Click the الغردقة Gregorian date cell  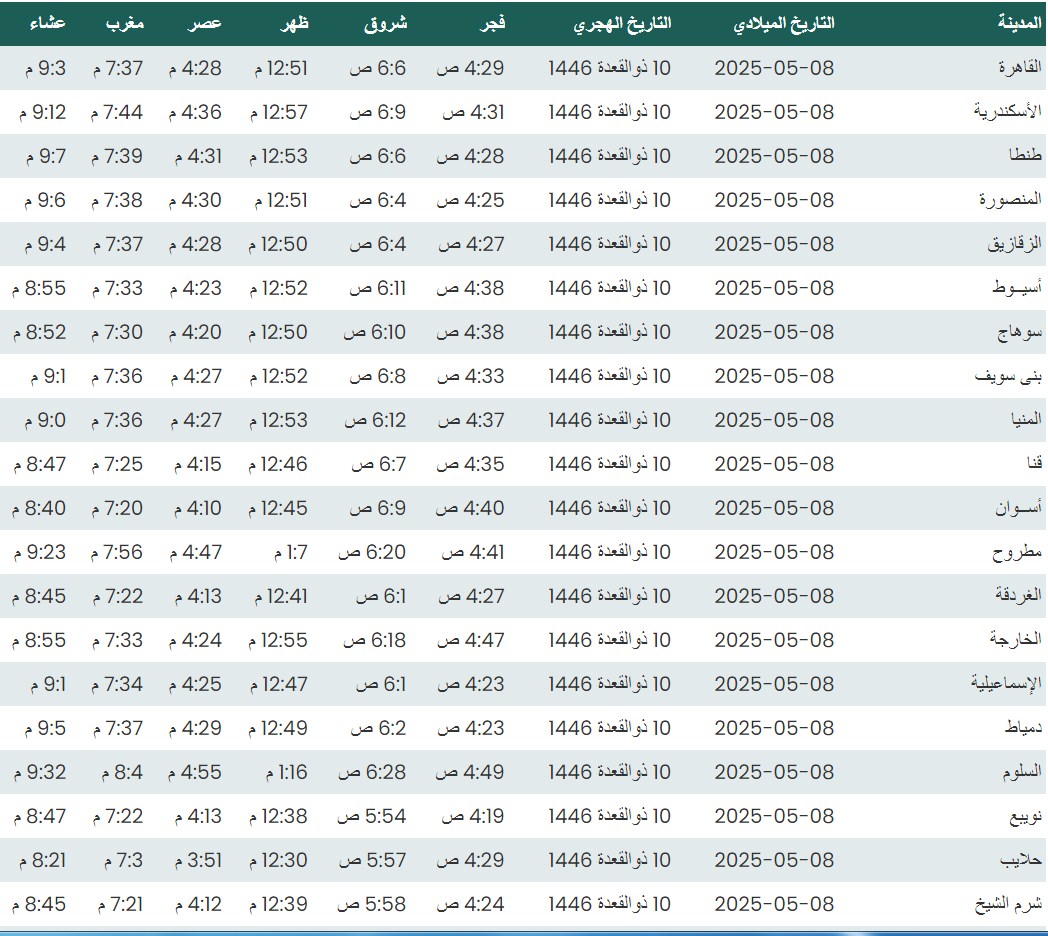pyautogui.click(x=774, y=596)
